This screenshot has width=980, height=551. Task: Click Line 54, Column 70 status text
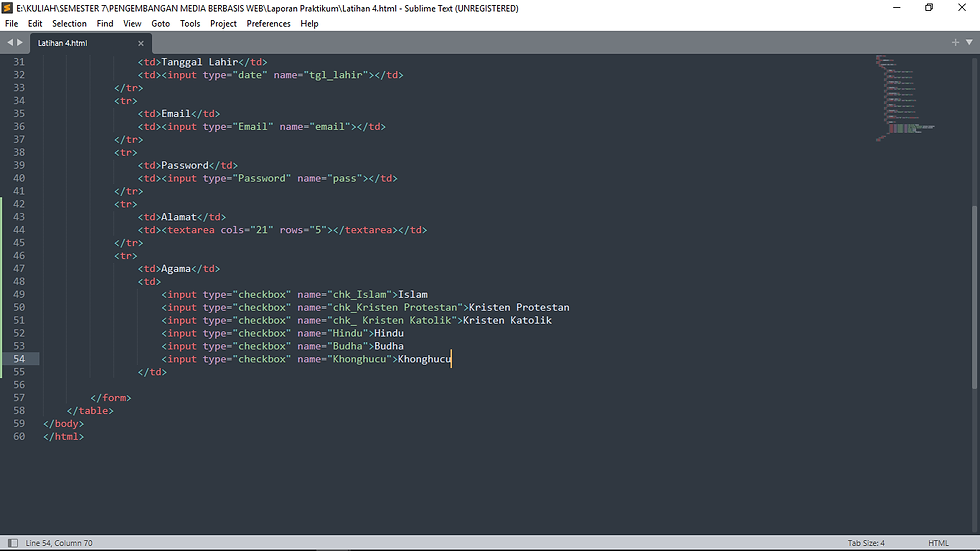[x=59, y=543]
